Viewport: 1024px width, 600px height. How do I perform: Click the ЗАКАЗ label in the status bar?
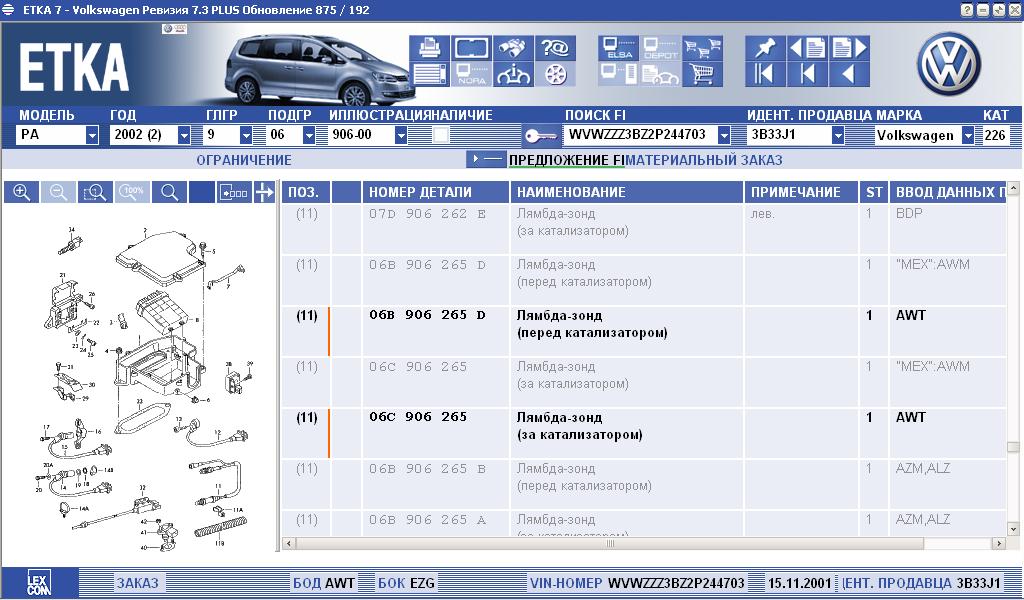(x=138, y=583)
